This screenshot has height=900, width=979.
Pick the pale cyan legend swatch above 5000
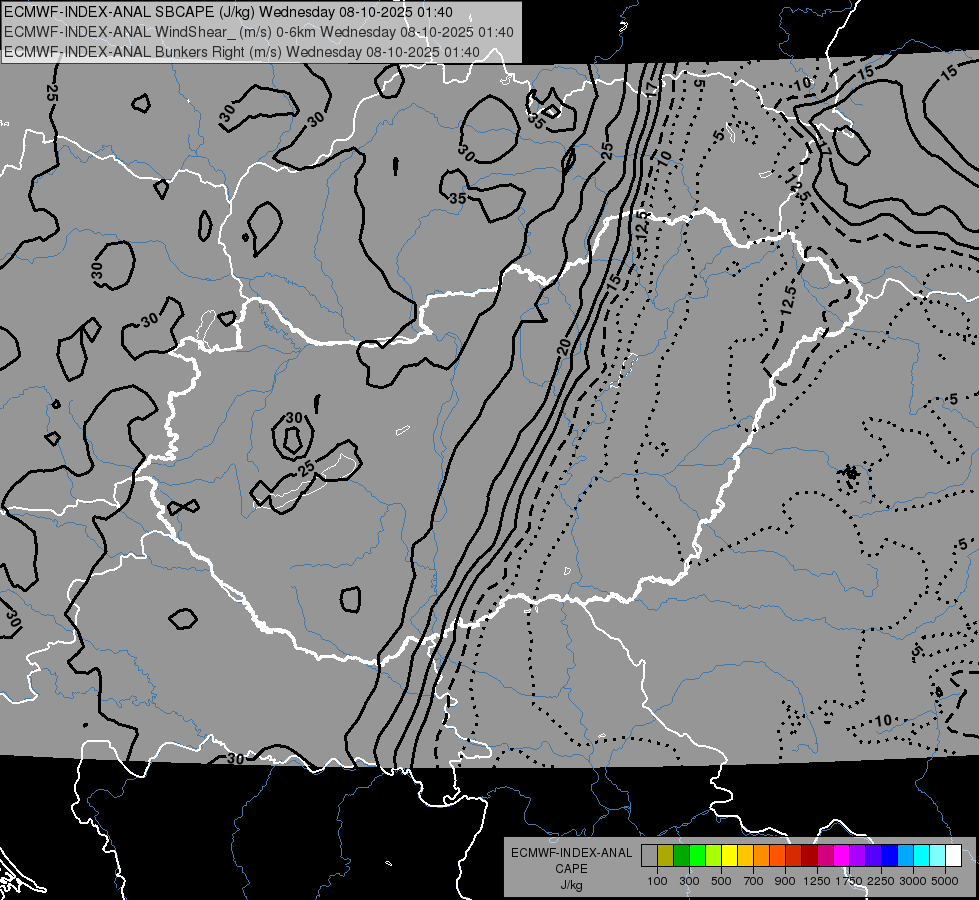pyautogui.click(x=938, y=856)
